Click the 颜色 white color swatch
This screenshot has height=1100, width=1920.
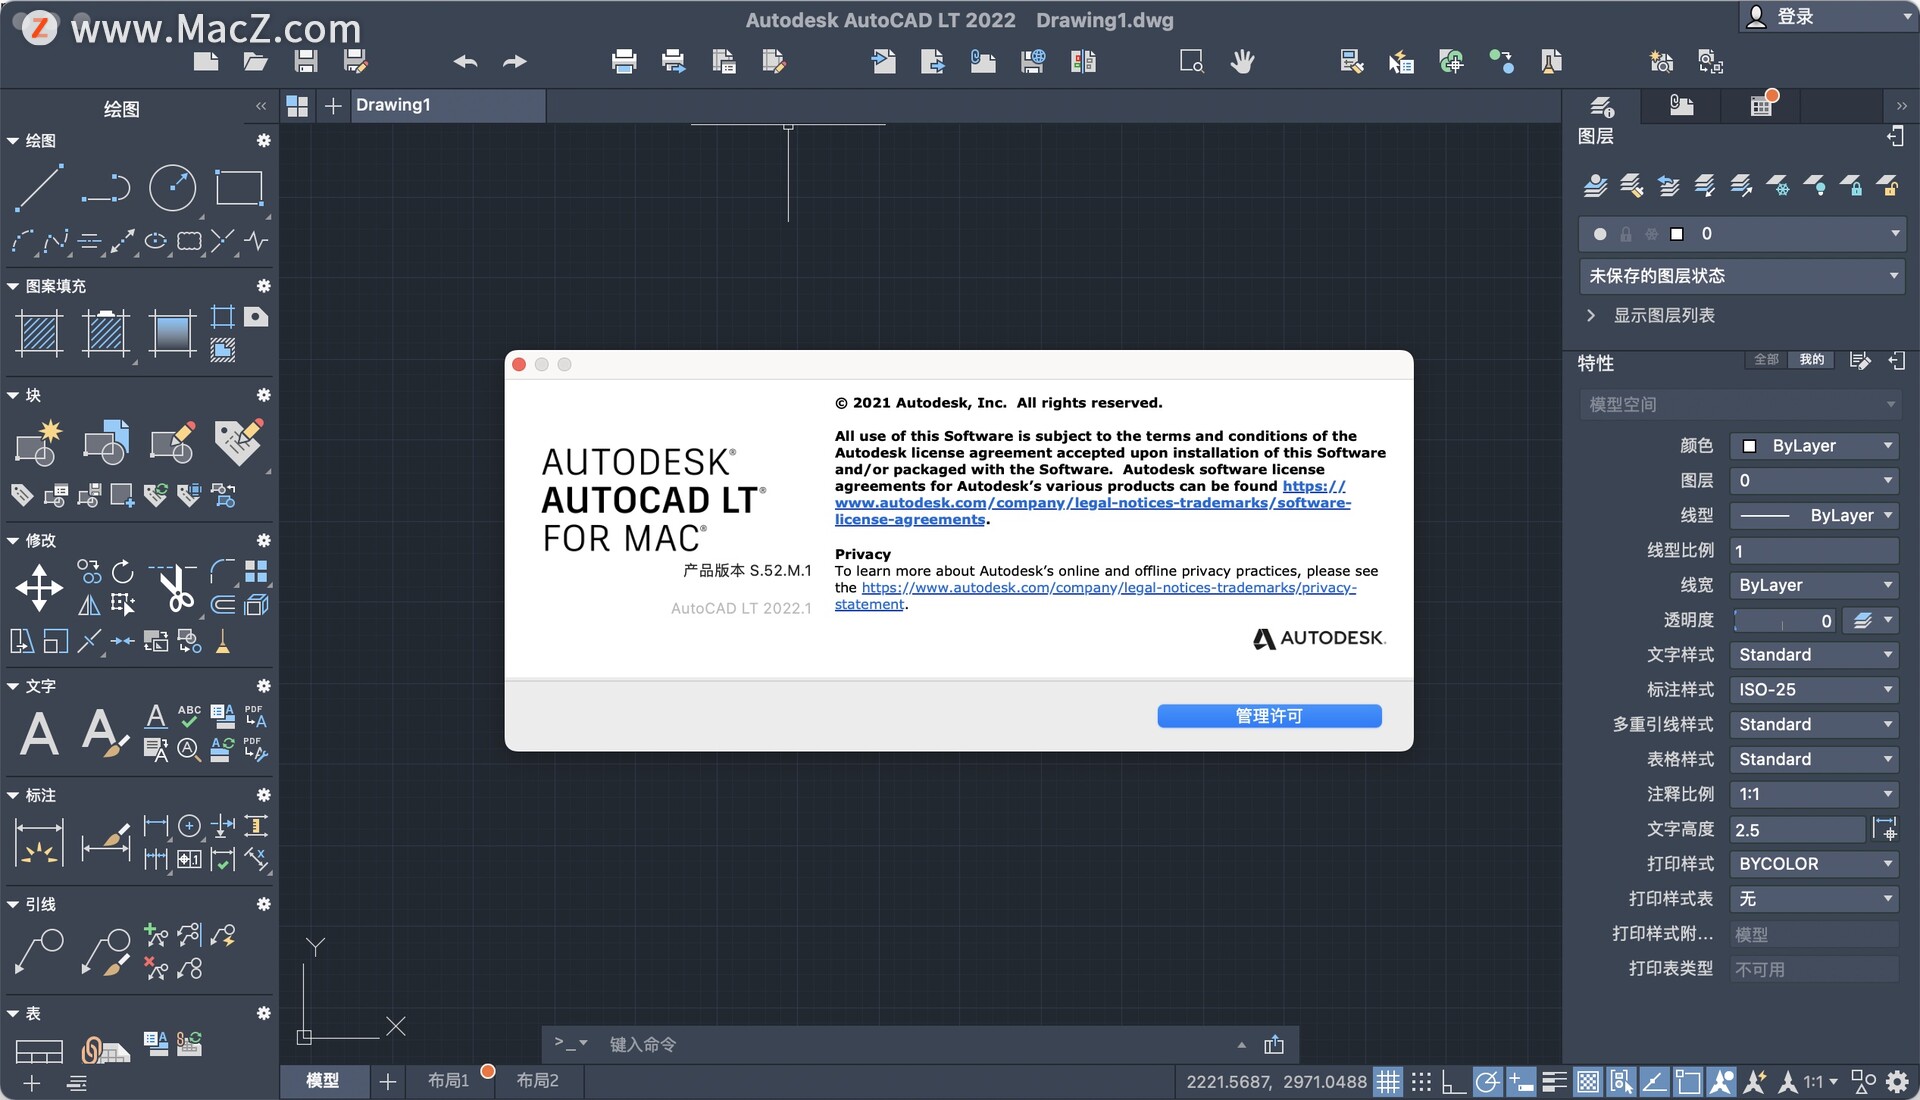pyautogui.click(x=1749, y=446)
